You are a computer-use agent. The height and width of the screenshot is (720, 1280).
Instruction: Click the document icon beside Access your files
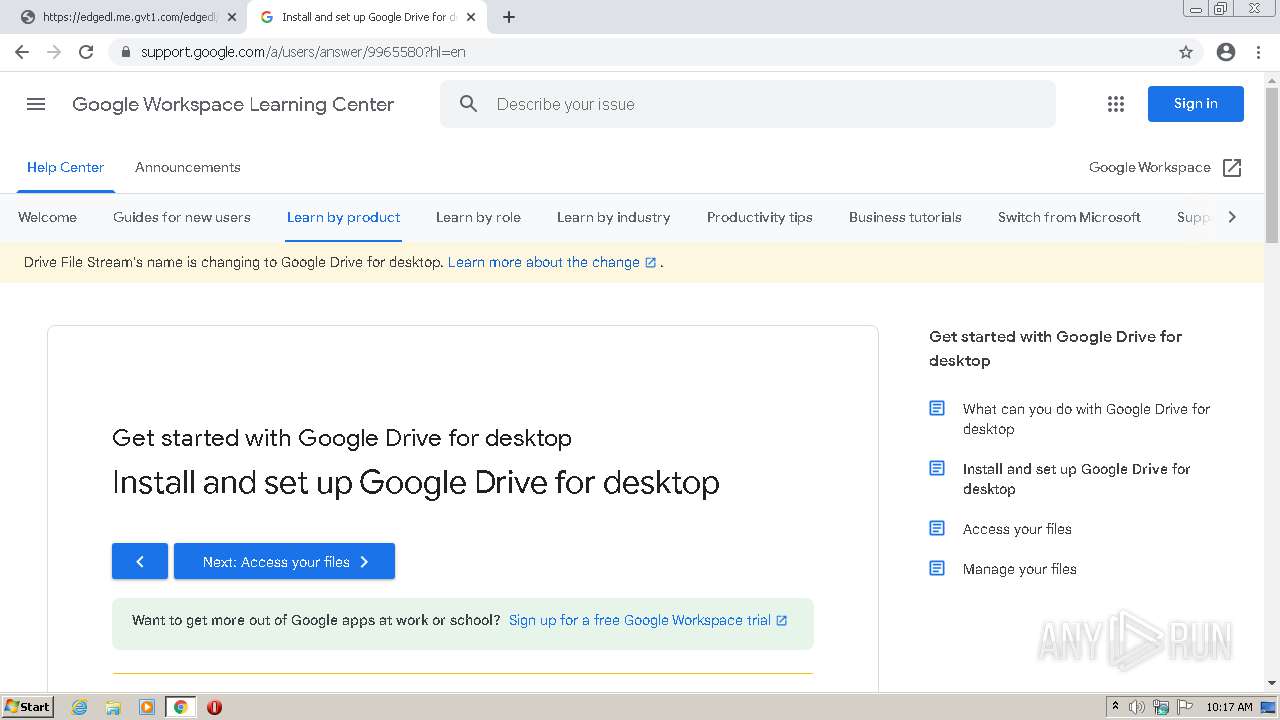[937, 528]
